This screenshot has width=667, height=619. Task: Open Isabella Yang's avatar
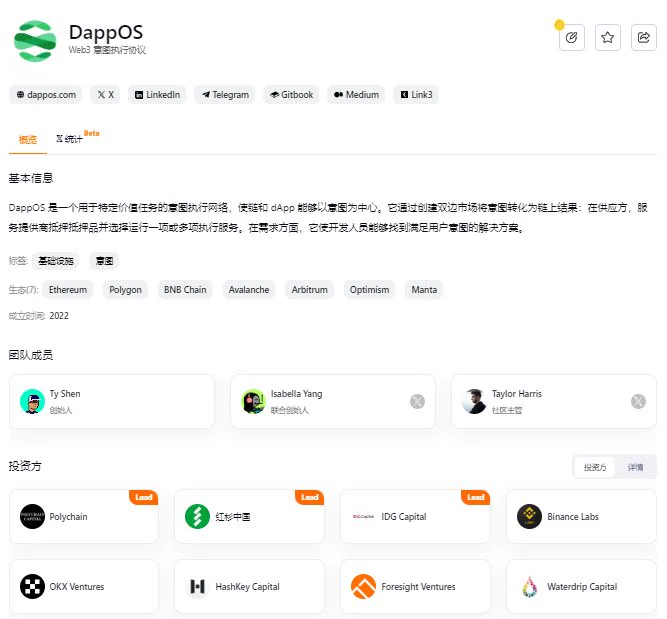click(x=254, y=401)
